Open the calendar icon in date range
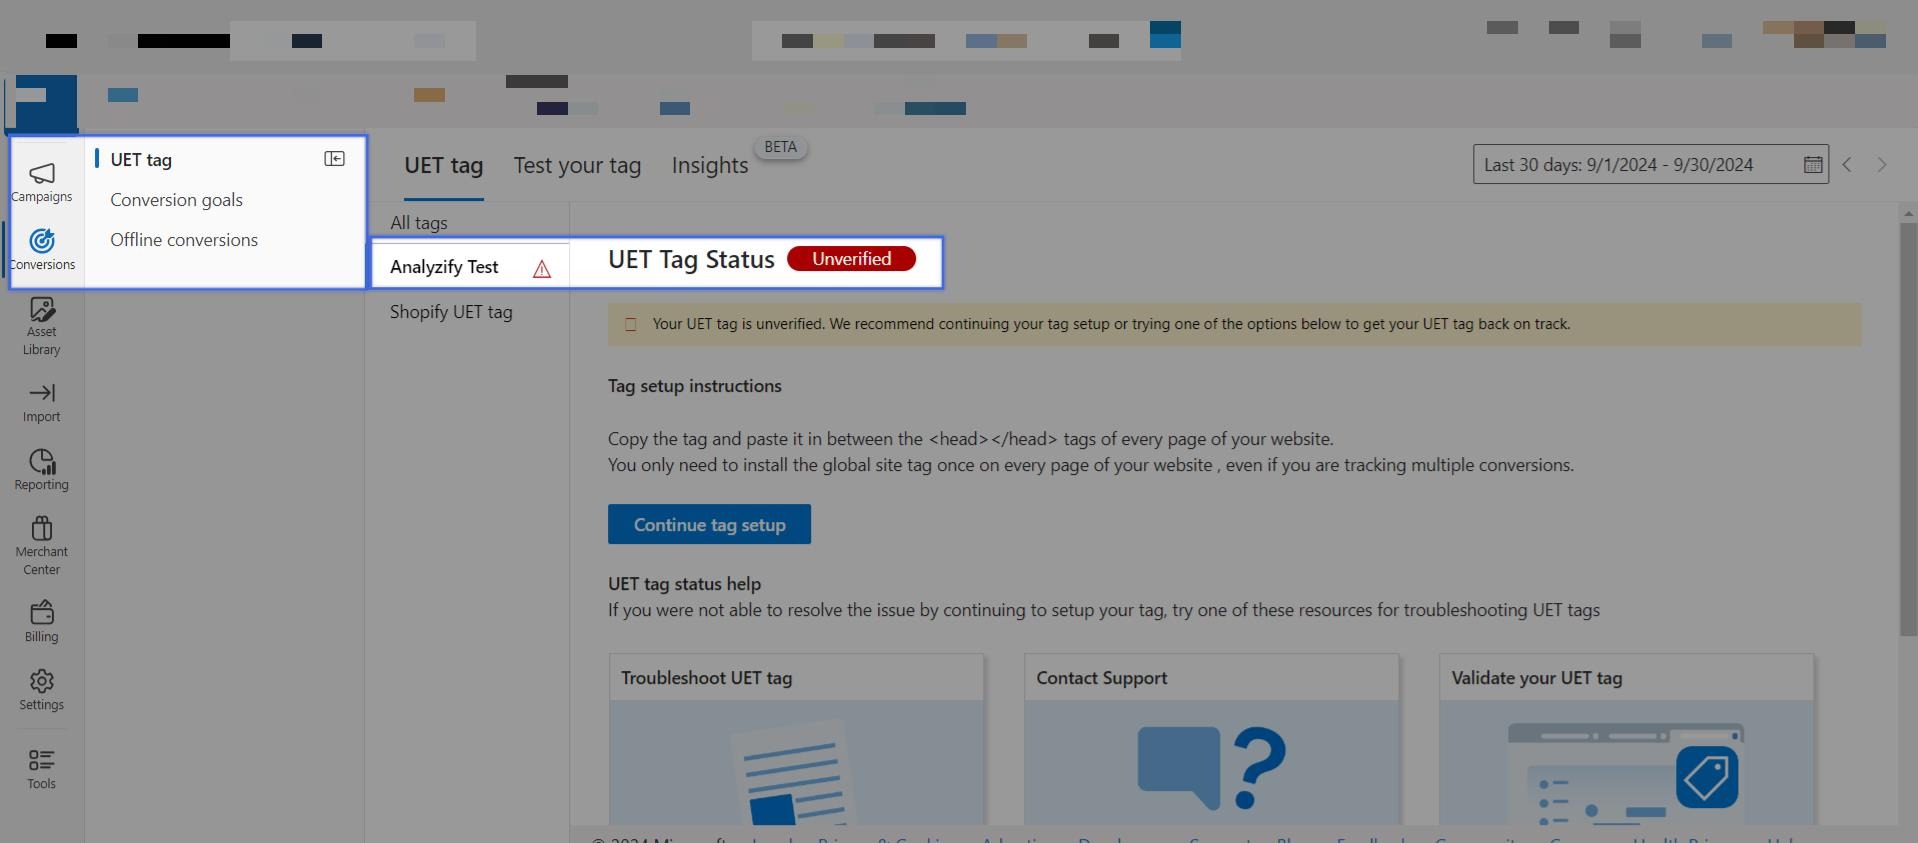Screen dimensions: 1918x843 pyautogui.click(x=1813, y=165)
